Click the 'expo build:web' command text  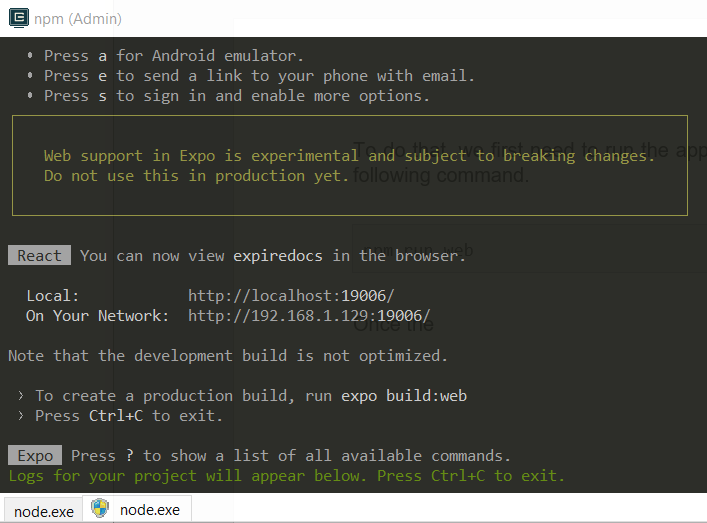[x=404, y=396]
